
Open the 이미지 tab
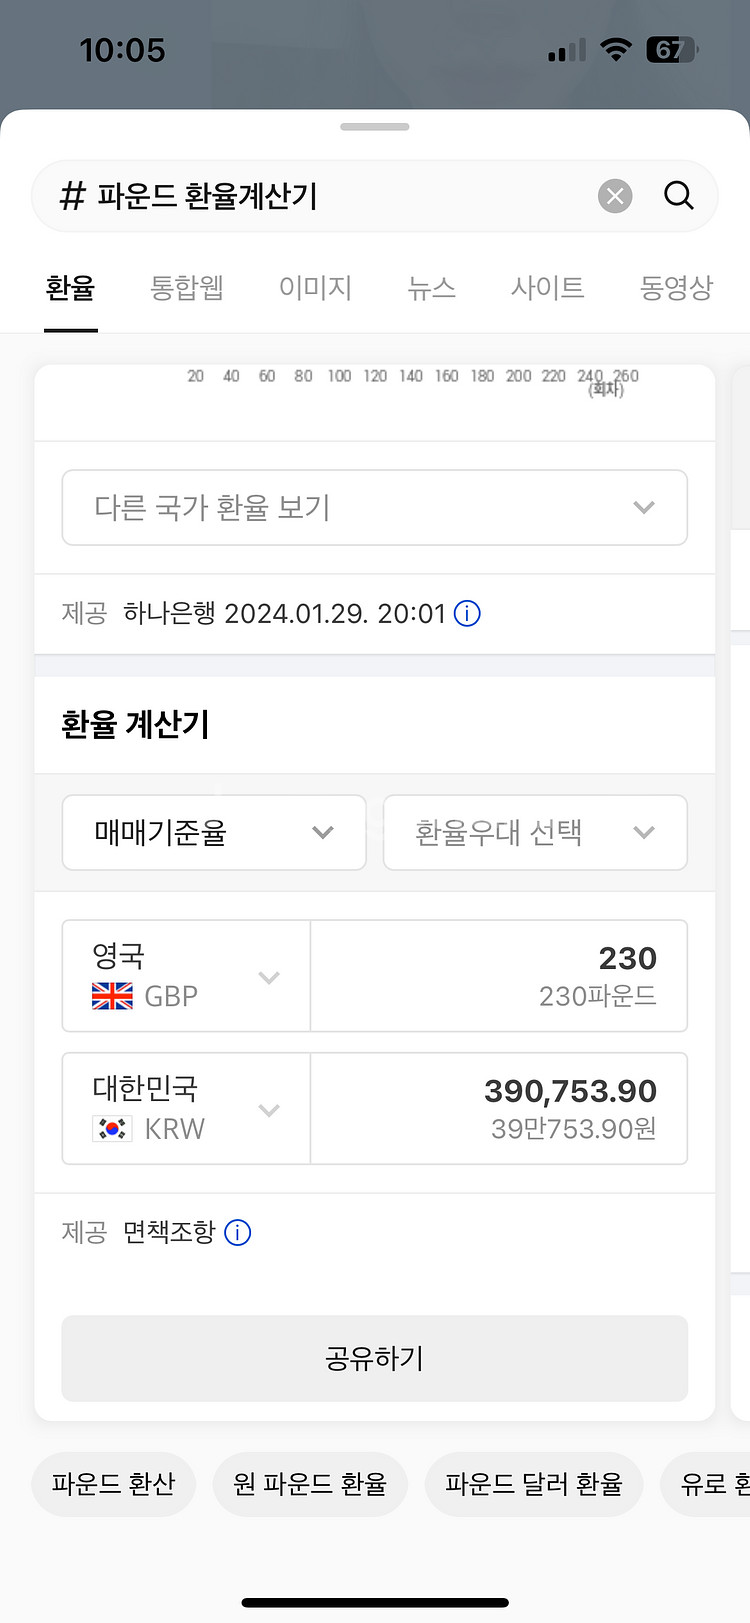[316, 288]
